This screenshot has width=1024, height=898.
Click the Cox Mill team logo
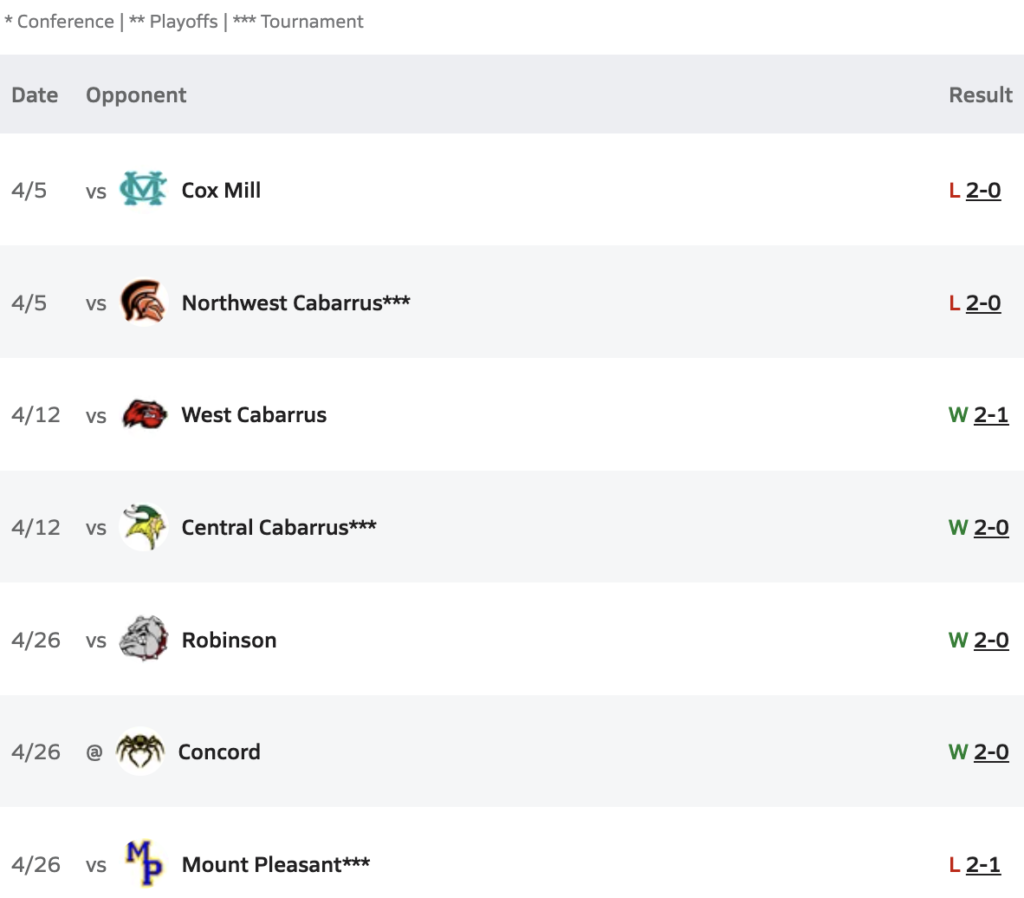[143, 189]
